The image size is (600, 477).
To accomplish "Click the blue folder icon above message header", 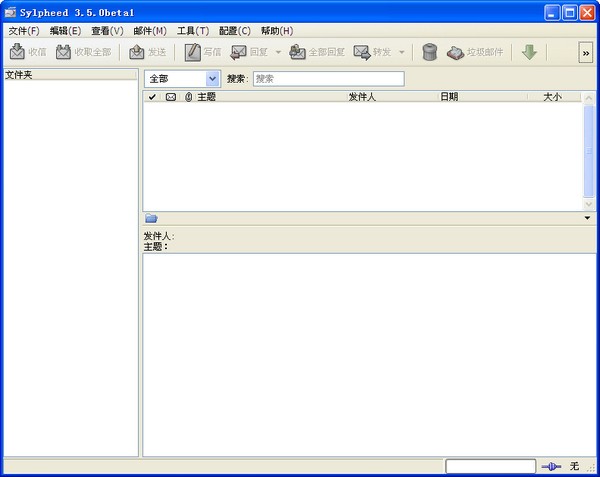I will (152, 218).
